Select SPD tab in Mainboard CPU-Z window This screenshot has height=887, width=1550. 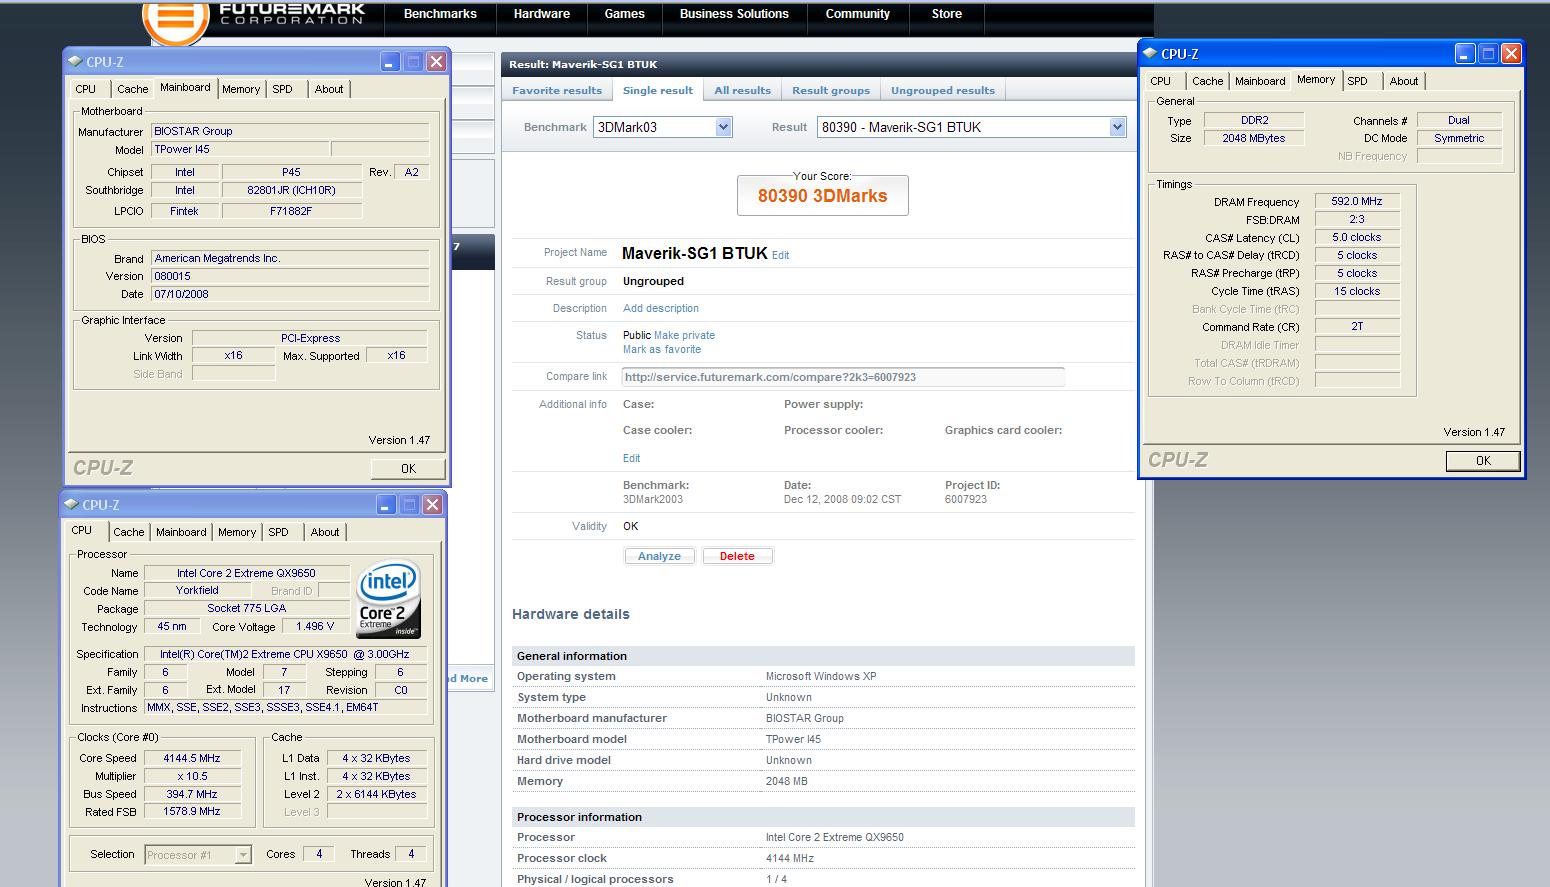tap(283, 89)
